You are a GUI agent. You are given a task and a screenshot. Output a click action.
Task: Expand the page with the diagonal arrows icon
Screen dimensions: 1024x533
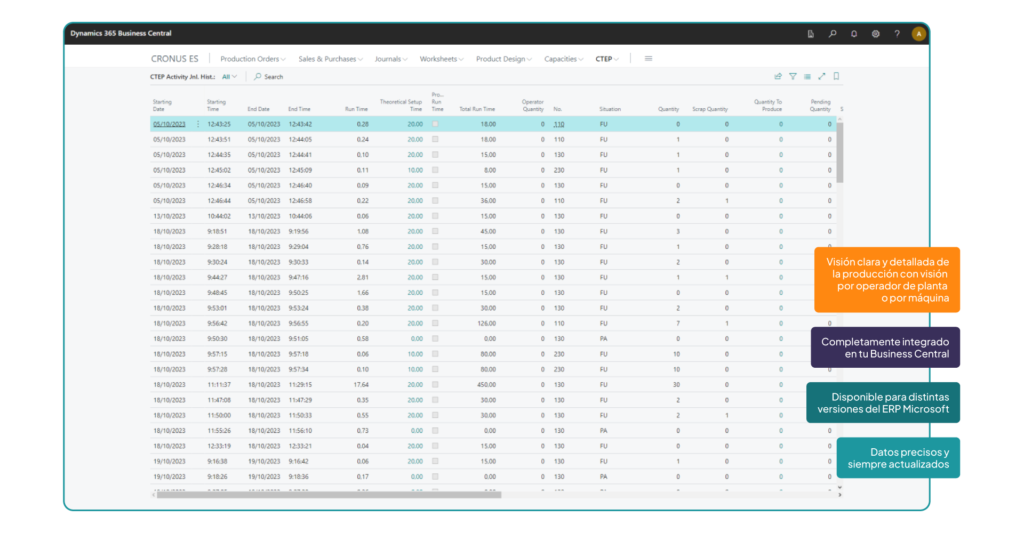(822, 76)
